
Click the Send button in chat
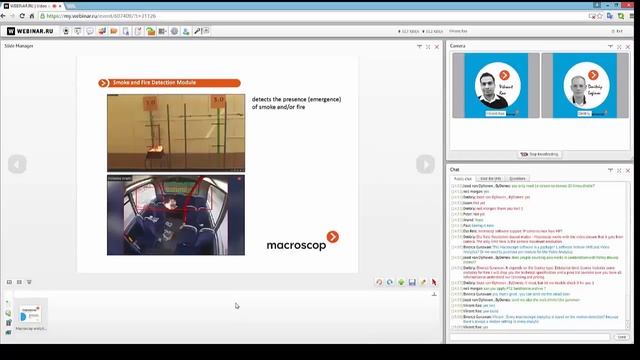tap(622, 337)
